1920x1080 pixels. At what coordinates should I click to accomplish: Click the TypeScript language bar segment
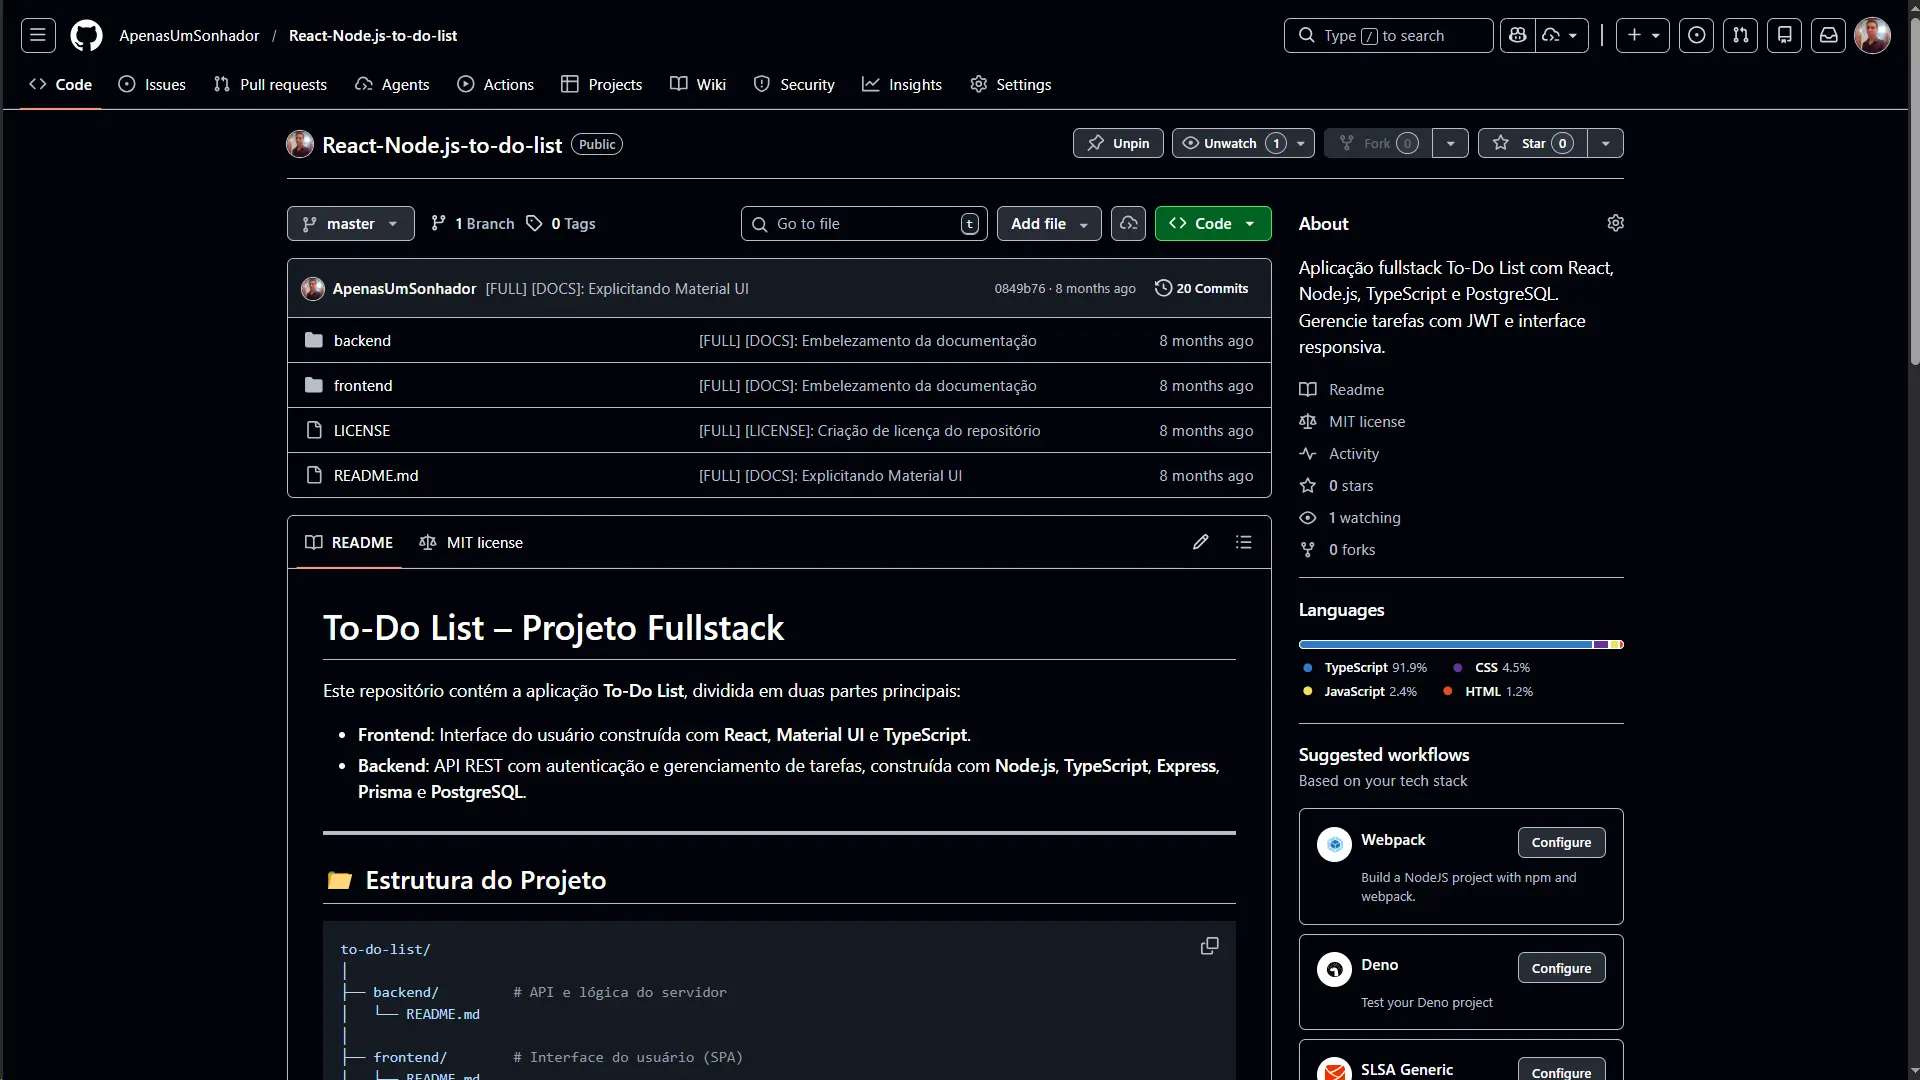coord(1444,645)
